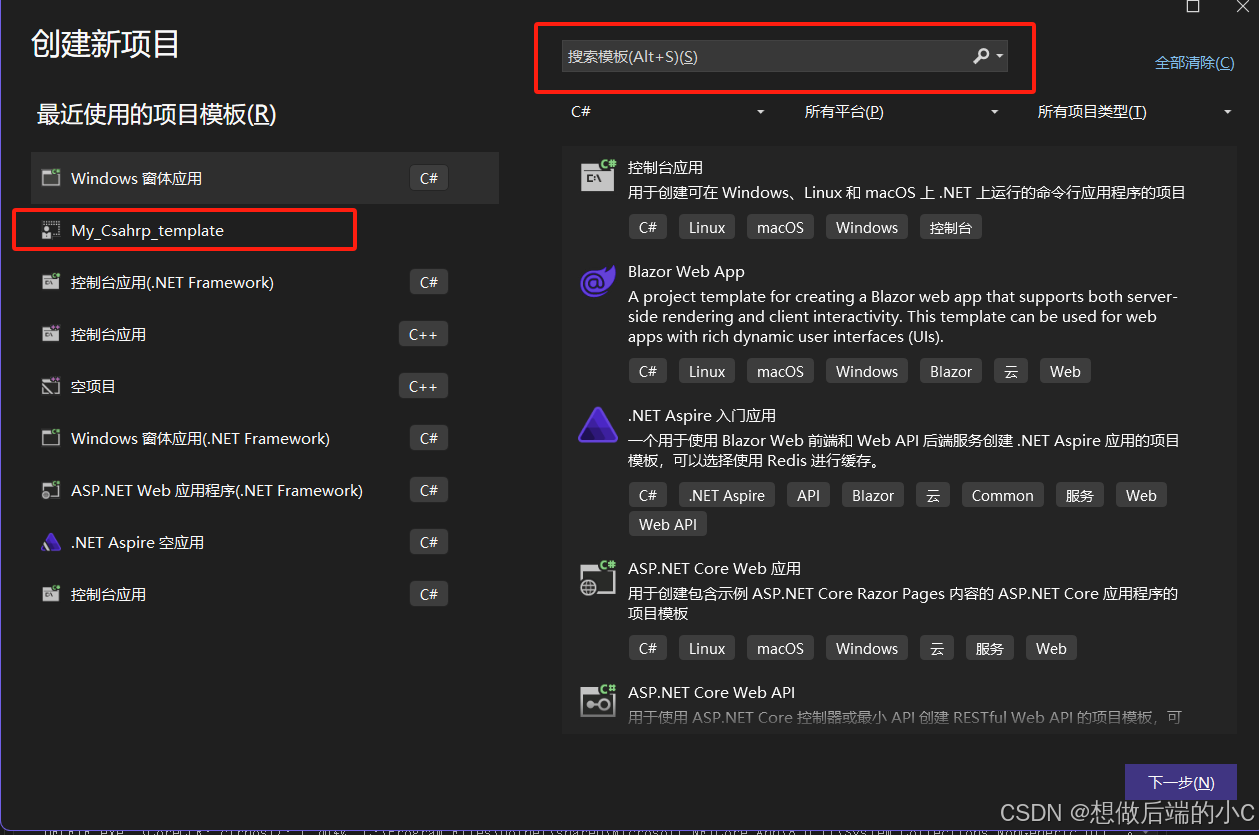Image resolution: width=1259 pixels, height=835 pixels.
Task: Click the Web tag under Blazor Web App
Action: (x=1065, y=371)
